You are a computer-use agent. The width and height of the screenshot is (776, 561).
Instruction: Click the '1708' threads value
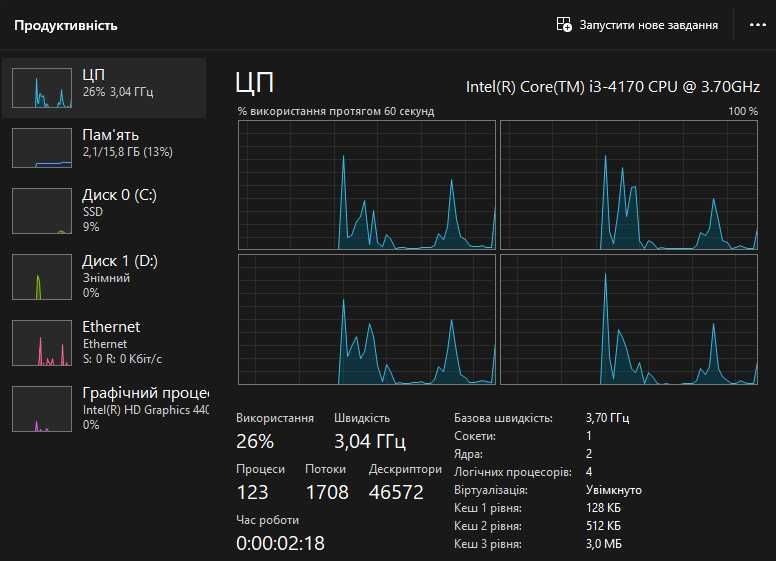click(327, 492)
